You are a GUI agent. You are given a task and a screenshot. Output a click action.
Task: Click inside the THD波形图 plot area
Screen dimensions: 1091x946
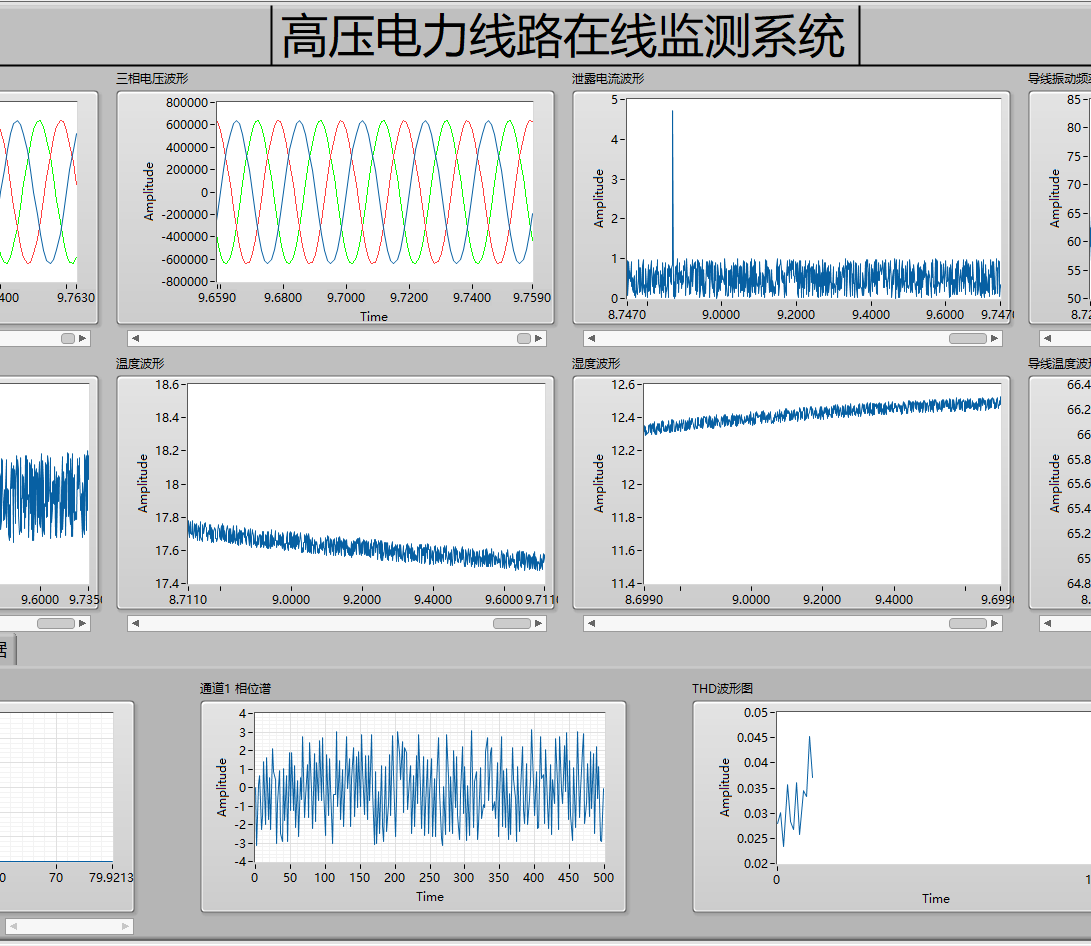click(x=934, y=787)
